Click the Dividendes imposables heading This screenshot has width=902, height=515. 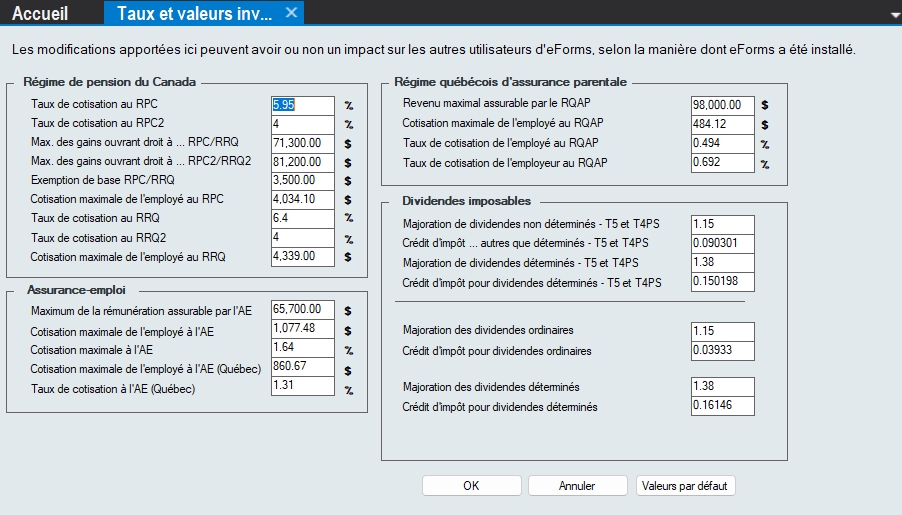467,201
